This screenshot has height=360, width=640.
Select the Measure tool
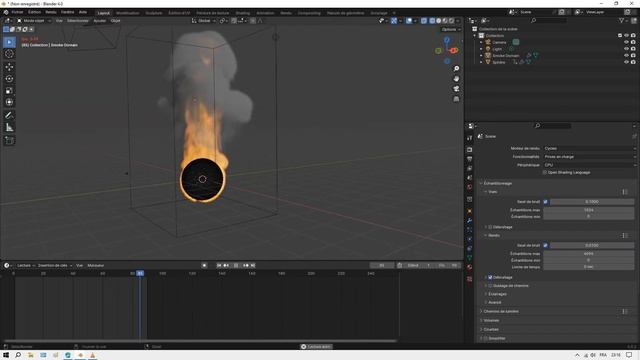coord(9,127)
